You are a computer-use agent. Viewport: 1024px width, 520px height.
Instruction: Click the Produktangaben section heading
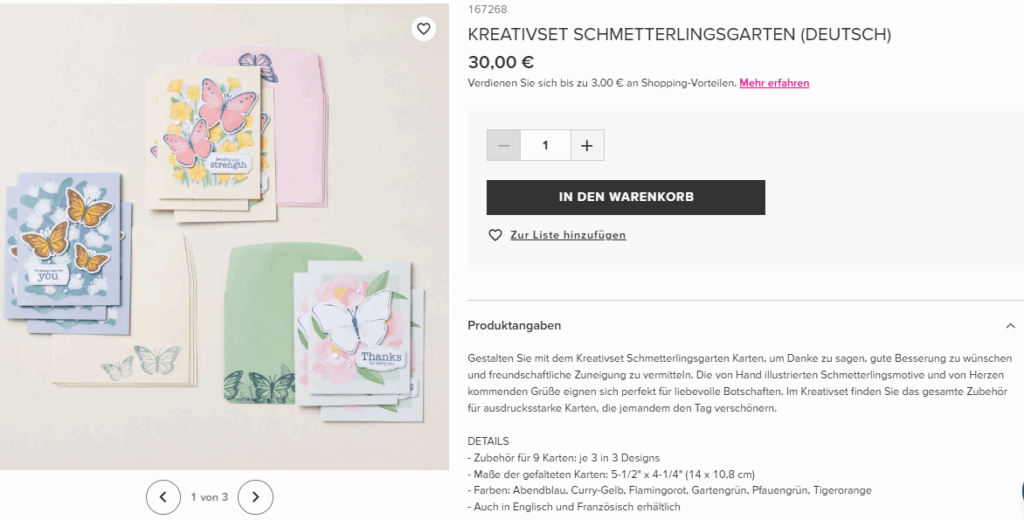coord(514,325)
